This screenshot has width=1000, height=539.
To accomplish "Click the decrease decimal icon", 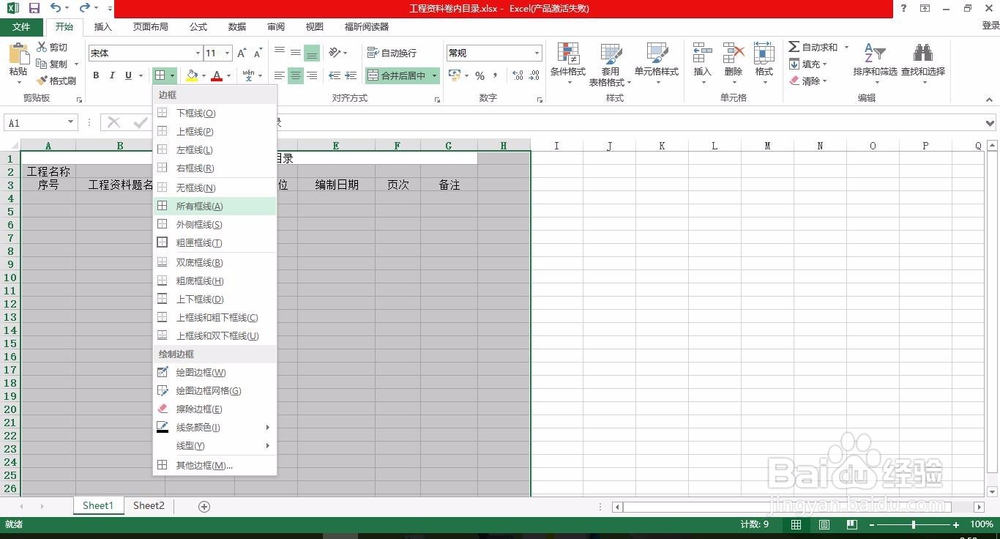I will [534, 75].
